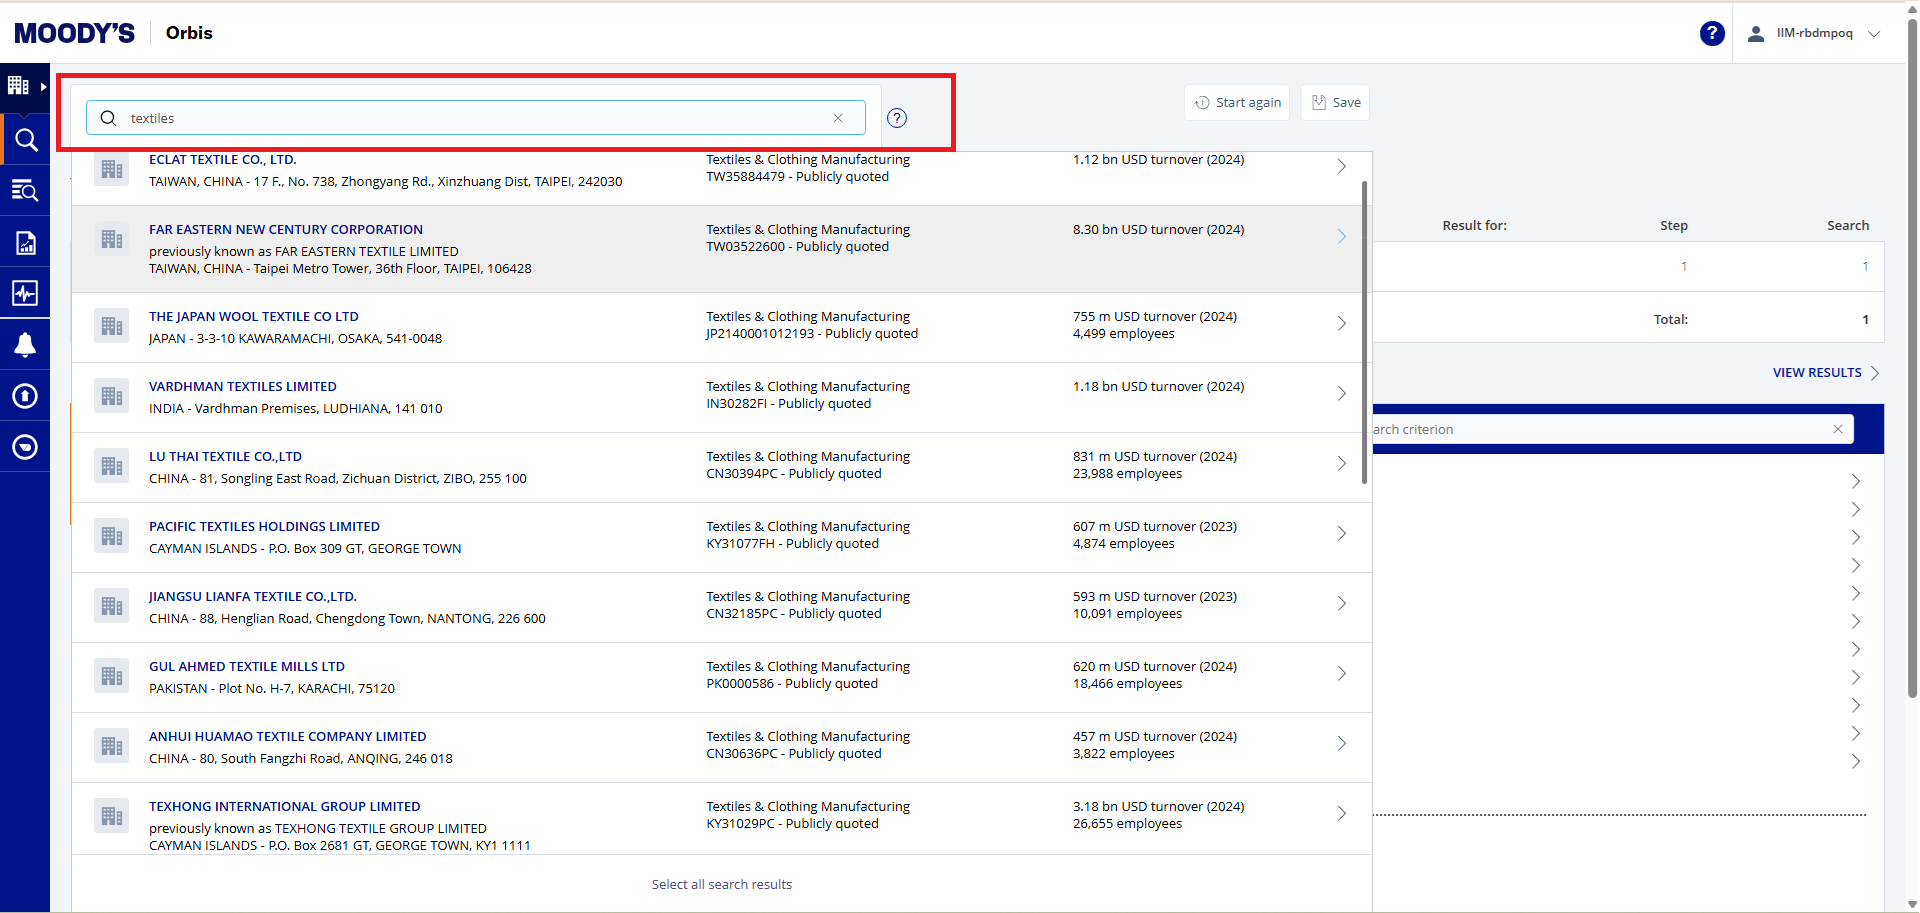Click the magnifier search icon in left sidebar
This screenshot has height=913, width=1920.
(26, 140)
